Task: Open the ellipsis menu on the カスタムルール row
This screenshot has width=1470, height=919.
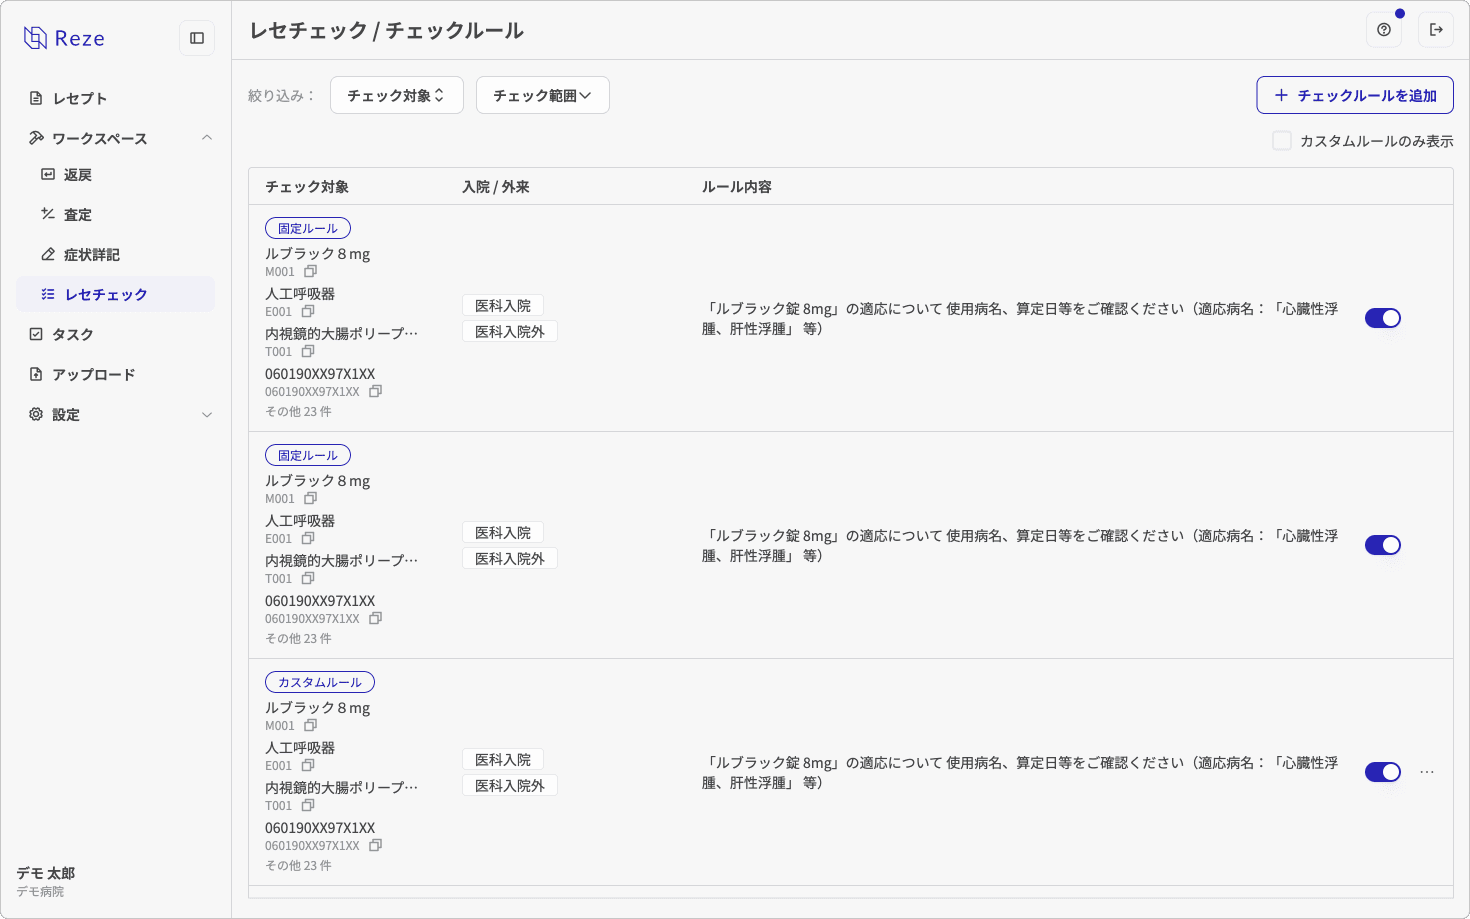Action: [1427, 771]
